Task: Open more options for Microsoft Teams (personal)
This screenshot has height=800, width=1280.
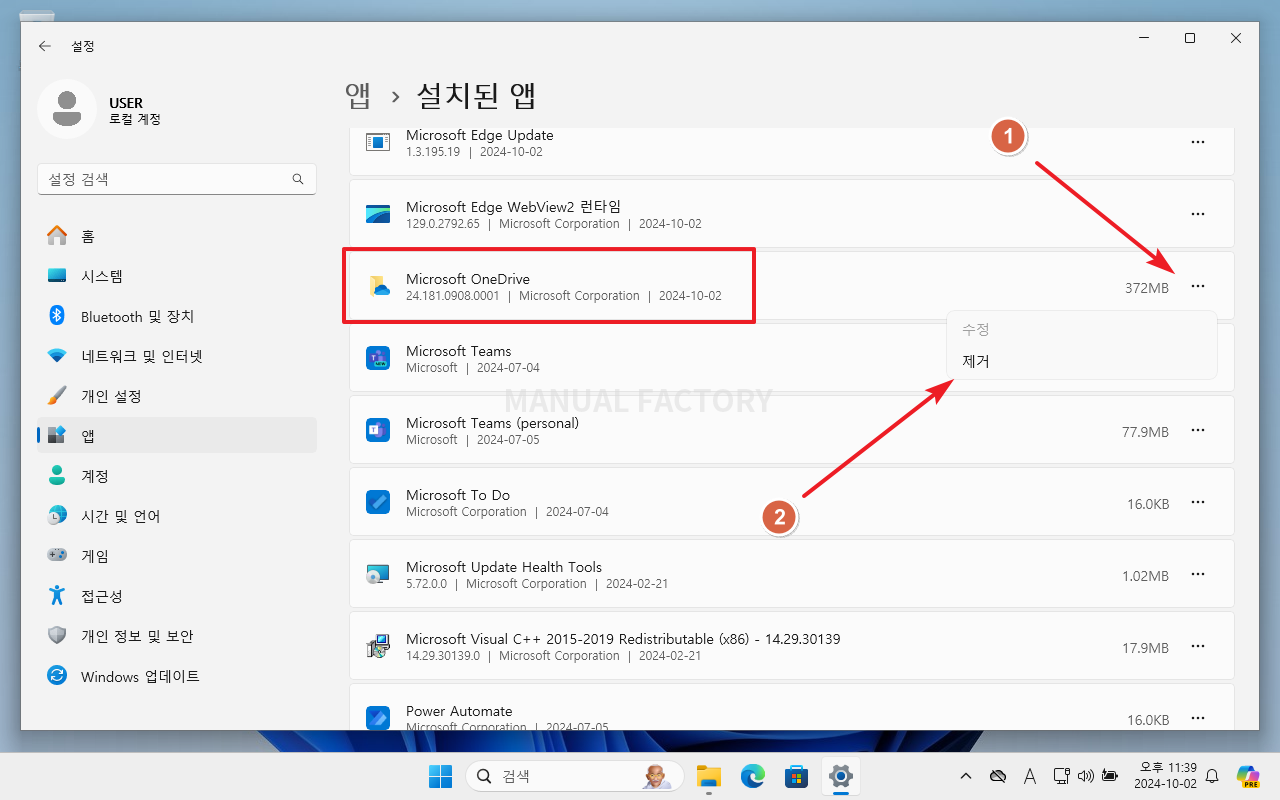Action: [1198, 431]
